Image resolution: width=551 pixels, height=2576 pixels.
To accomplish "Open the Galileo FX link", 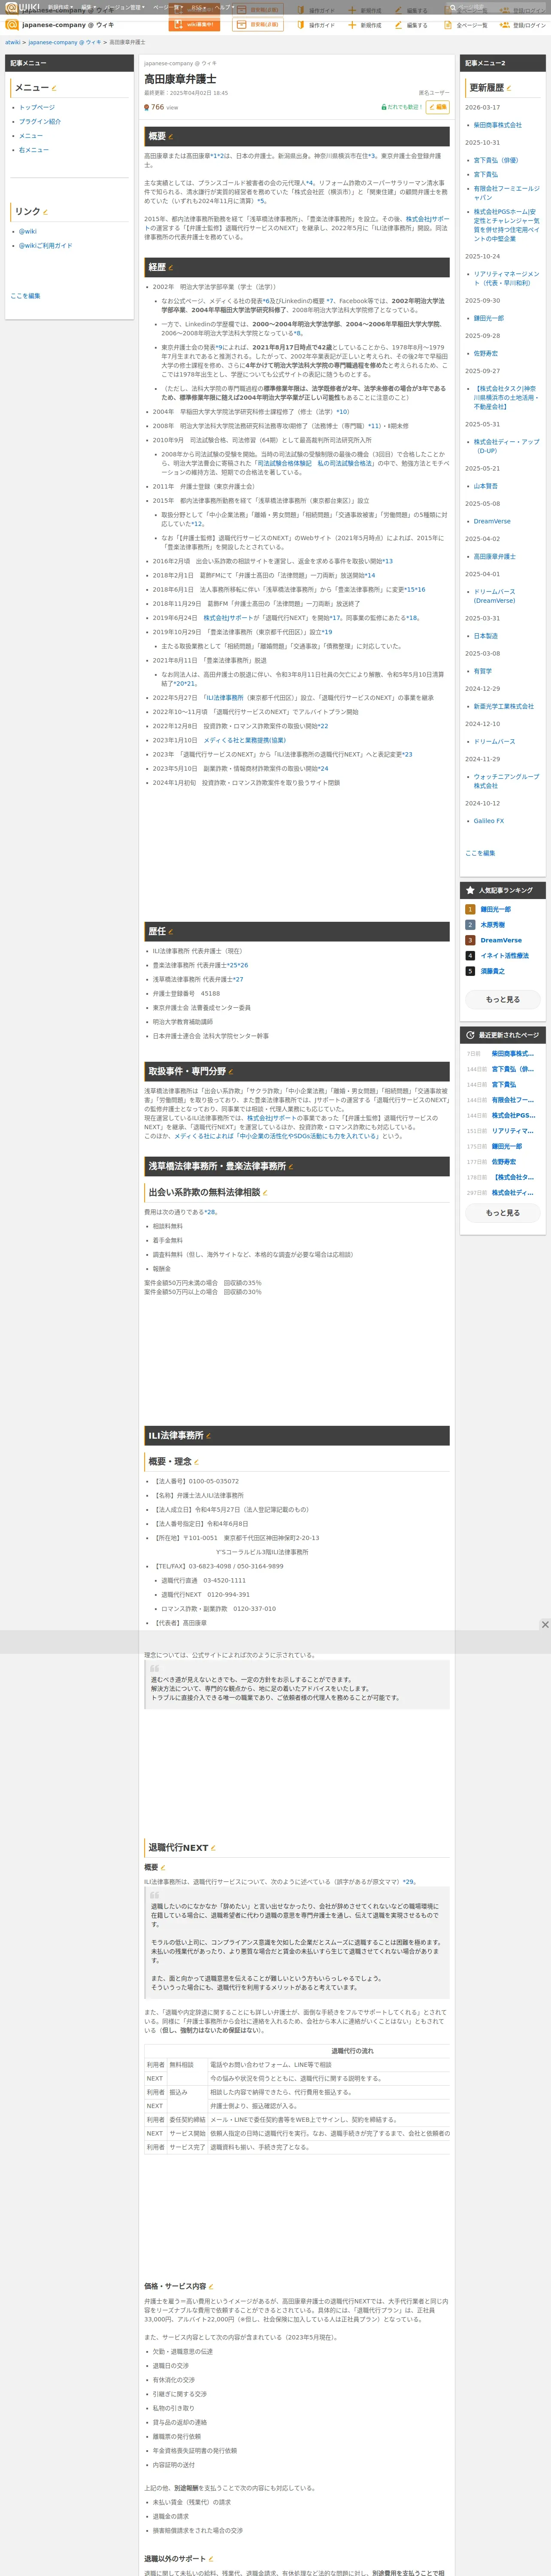I will pyautogui.click(x=489, y=821).
